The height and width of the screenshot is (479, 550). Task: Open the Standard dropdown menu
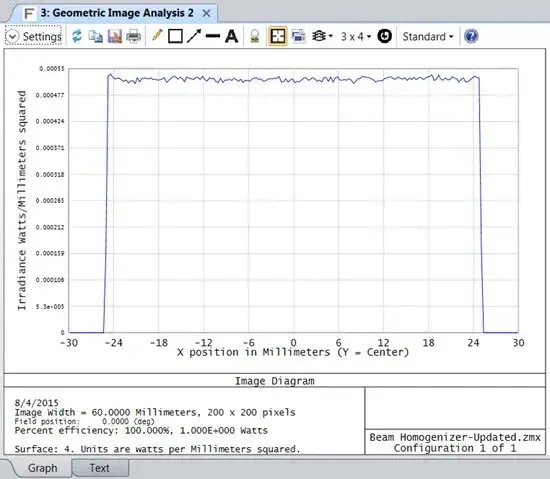point(428,36)
